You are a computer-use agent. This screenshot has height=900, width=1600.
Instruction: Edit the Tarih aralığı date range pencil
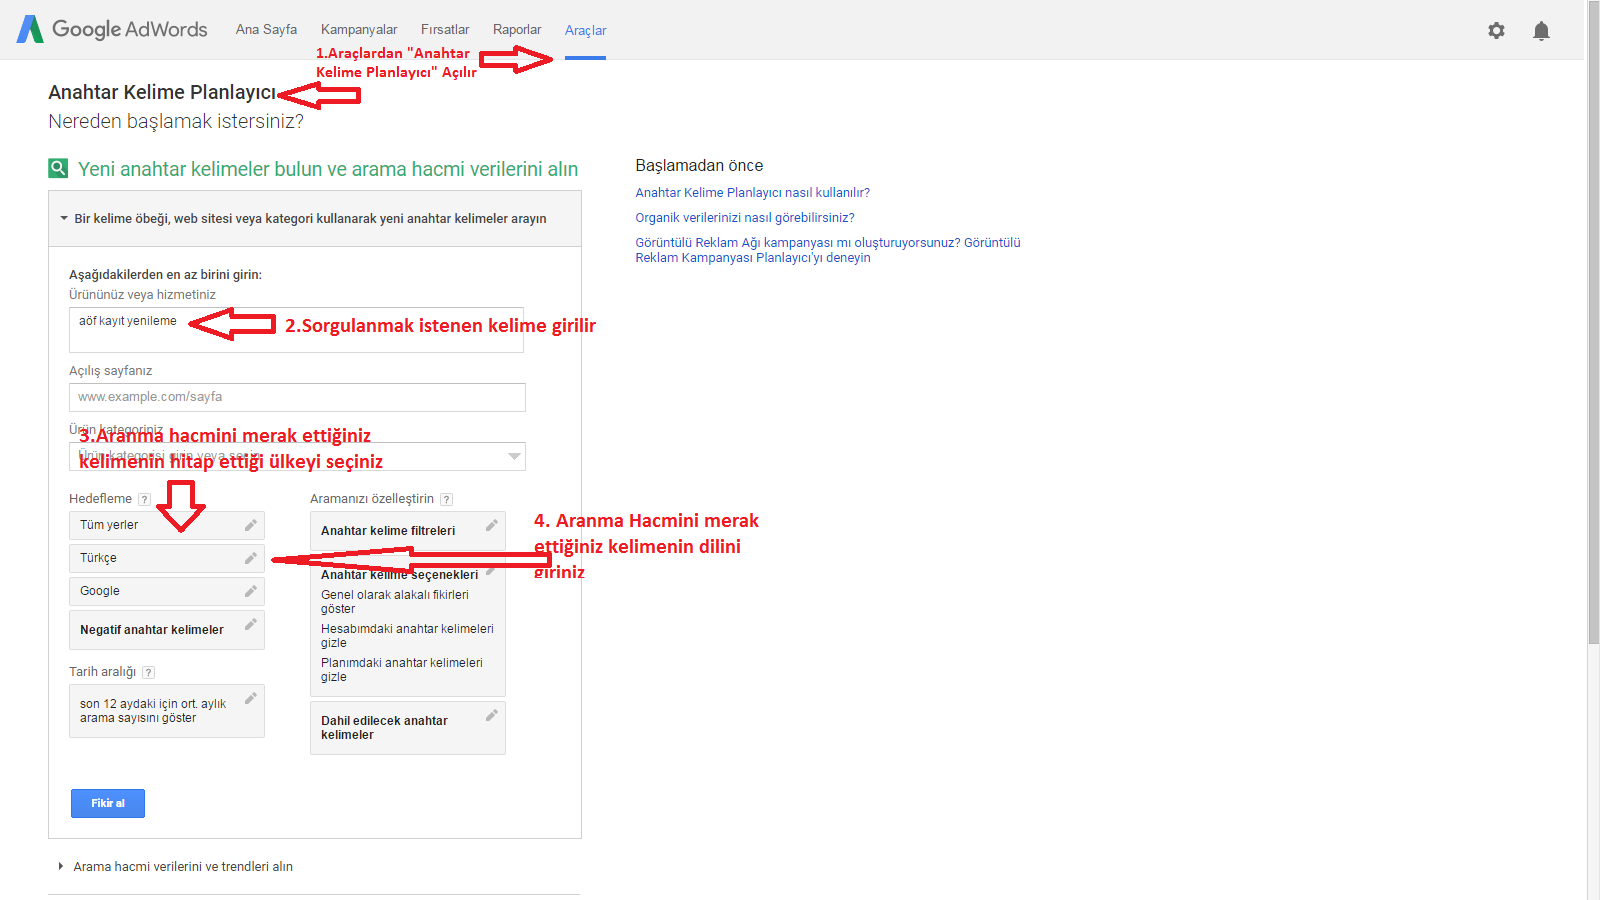pyautogui.click(x=251, y=698)
